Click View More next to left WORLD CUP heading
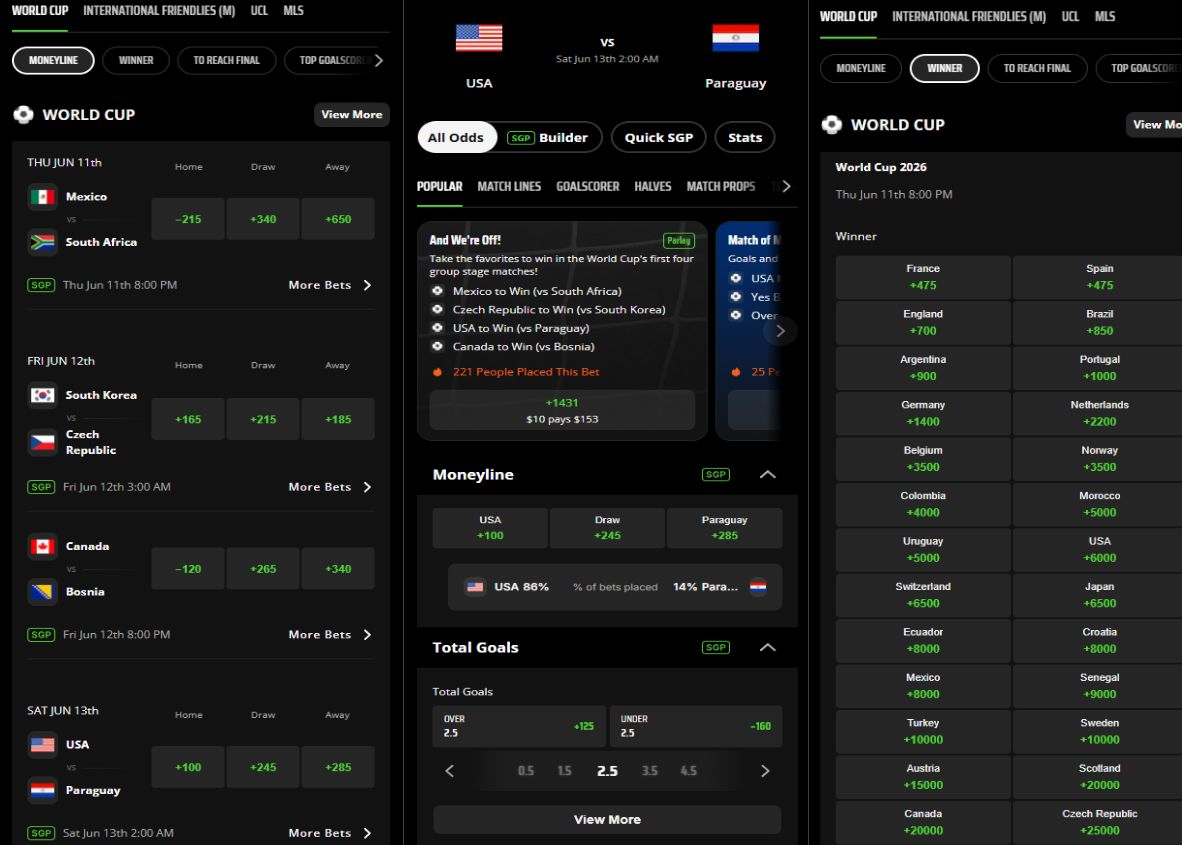The width and height of the screenshot is (1182, 845). click(x=351, y=115)
